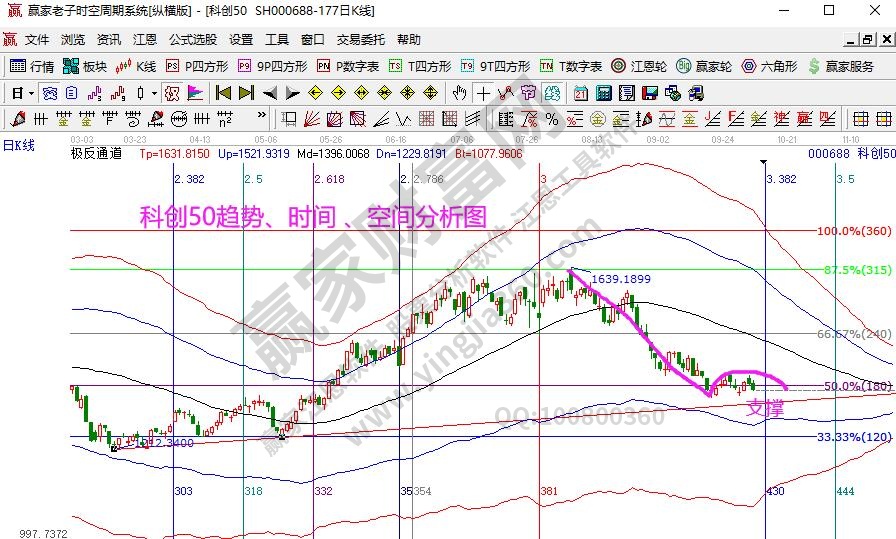
Task: Select the hand pan tool
Action: (x=459, y=93)
